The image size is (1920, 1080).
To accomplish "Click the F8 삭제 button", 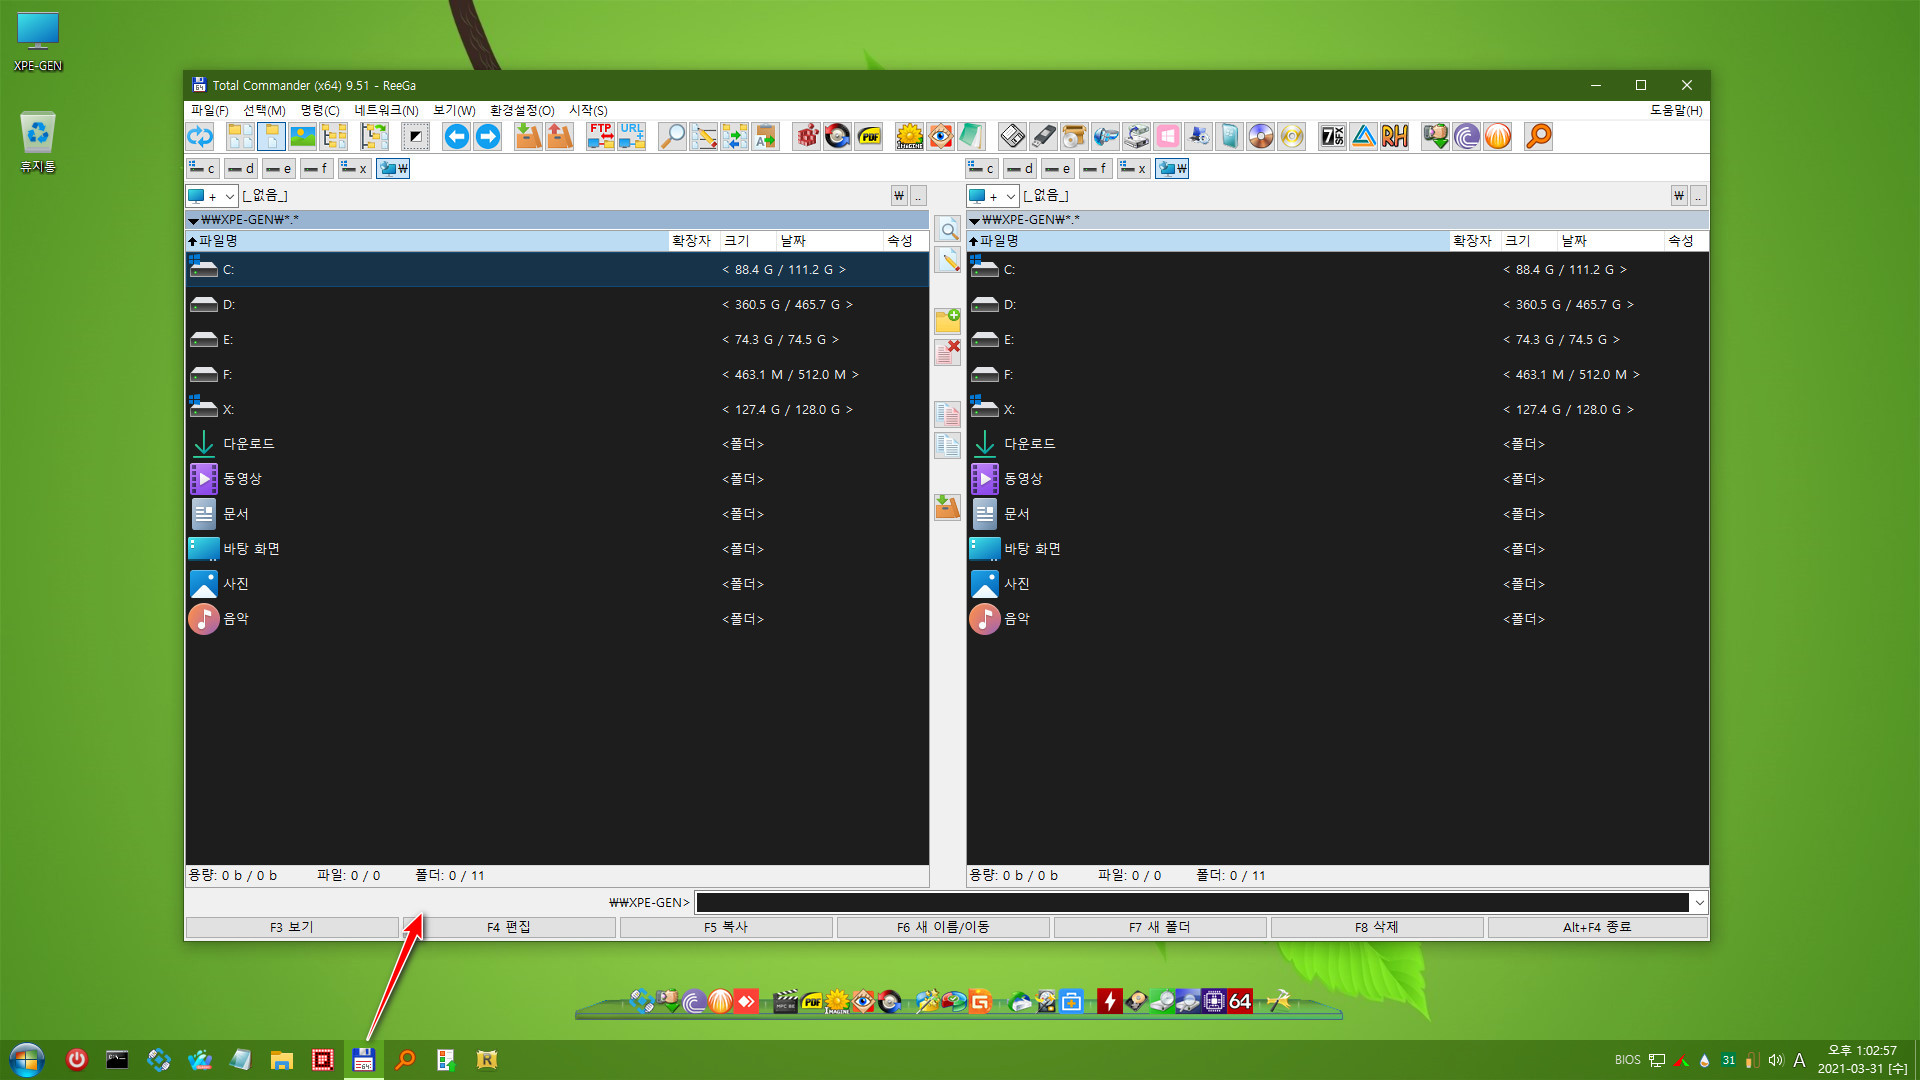I will 1377,927.
